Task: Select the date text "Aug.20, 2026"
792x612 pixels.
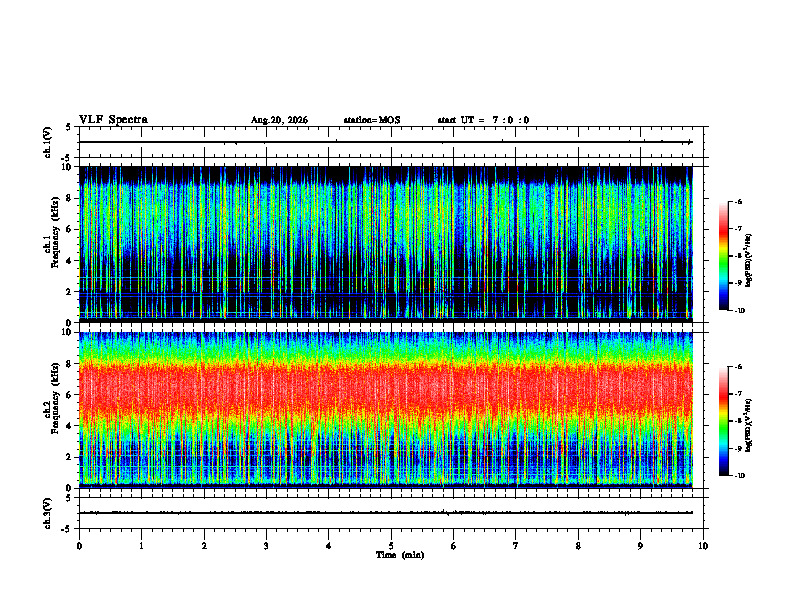Action: point(279,120)
